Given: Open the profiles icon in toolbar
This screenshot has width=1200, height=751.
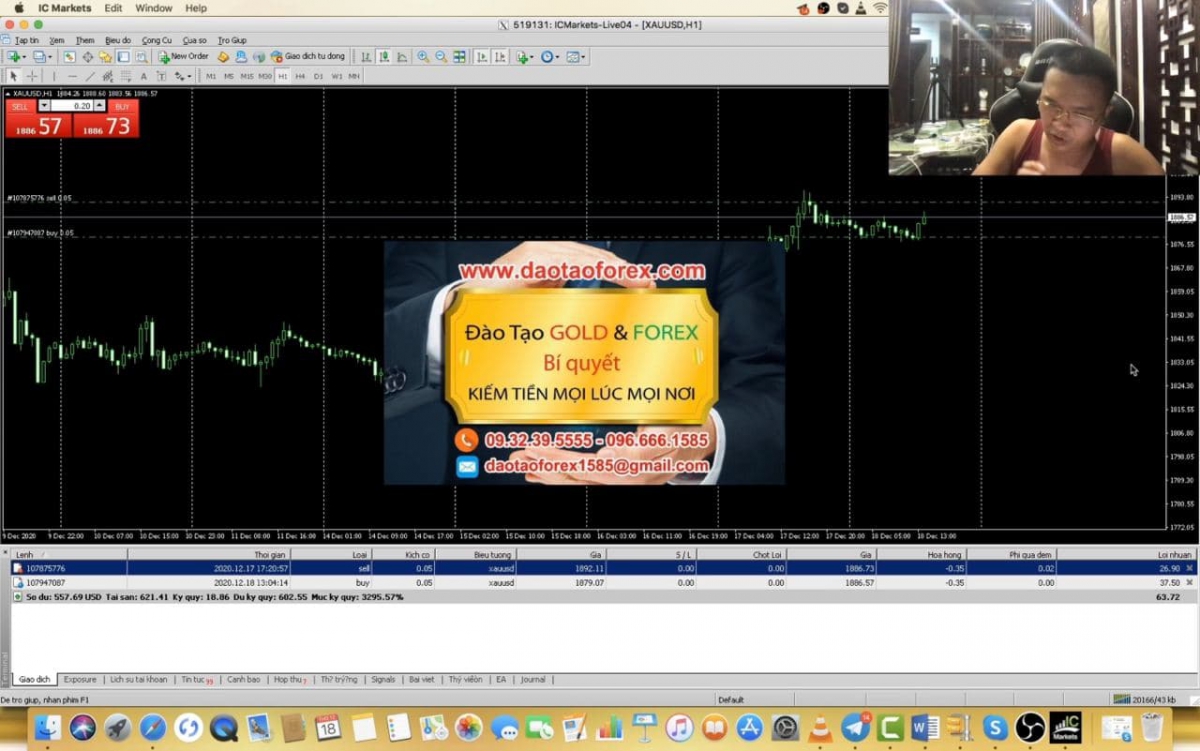Looking at the screenshot, I should (39, 56).
